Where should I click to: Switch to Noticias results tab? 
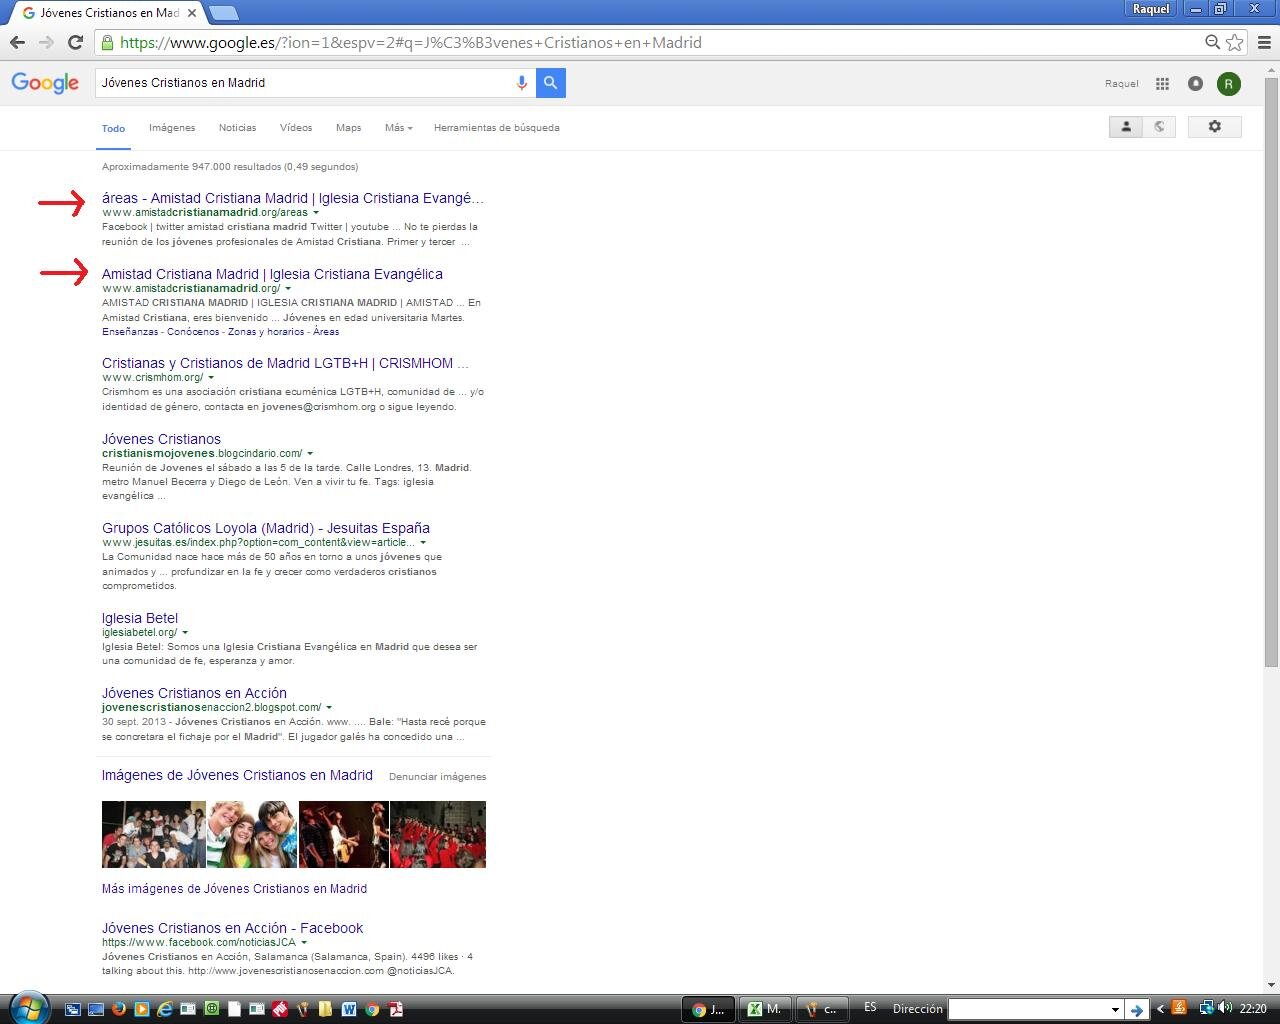pyautogui.click(x=237, y=128)
